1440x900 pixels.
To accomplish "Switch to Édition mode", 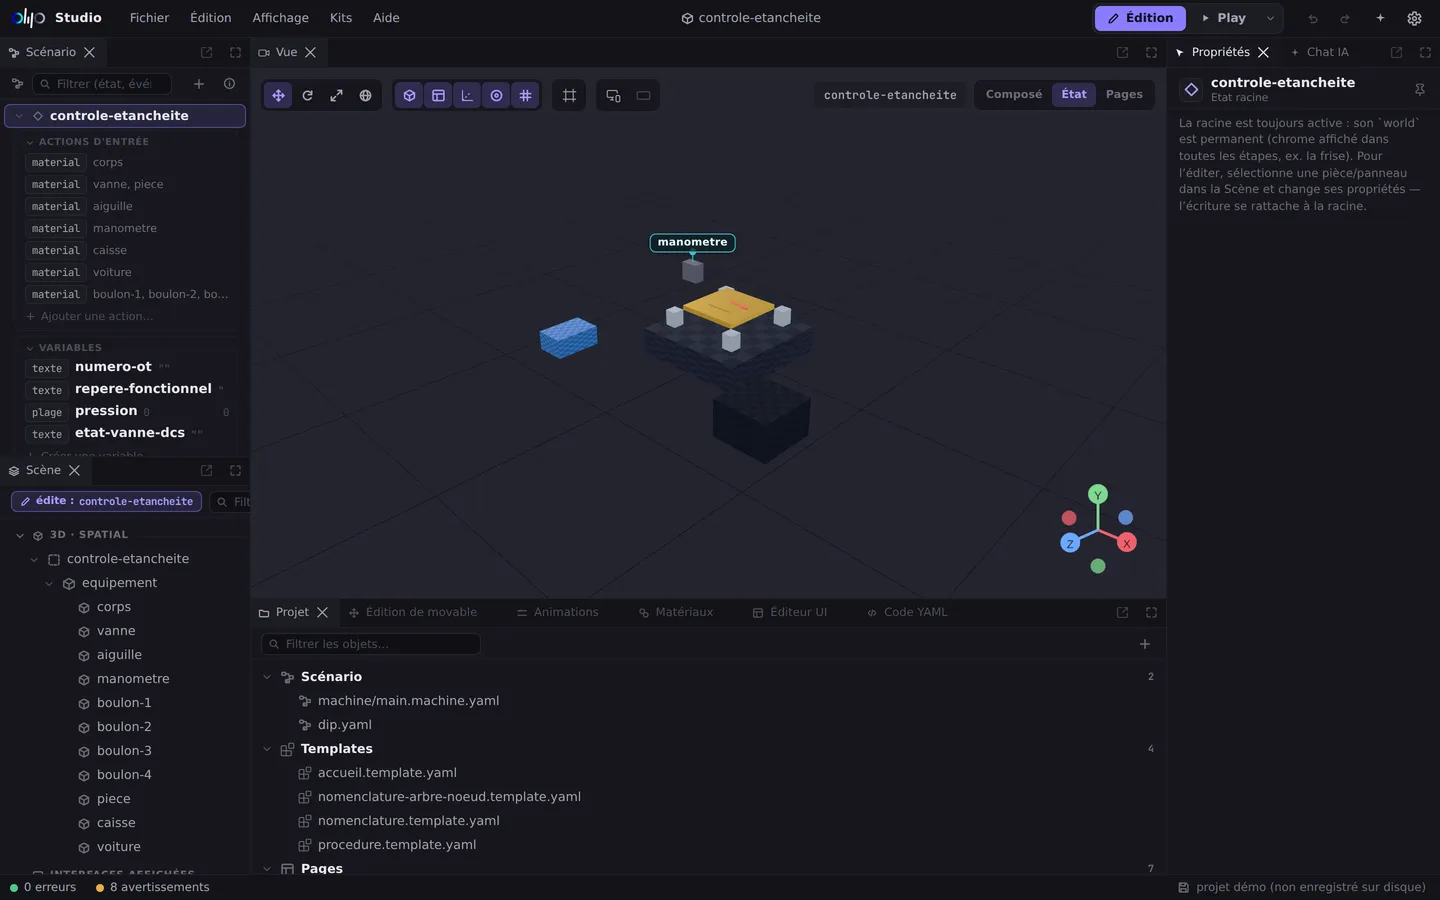I will pyautogui.click(x=1140, y=18).
